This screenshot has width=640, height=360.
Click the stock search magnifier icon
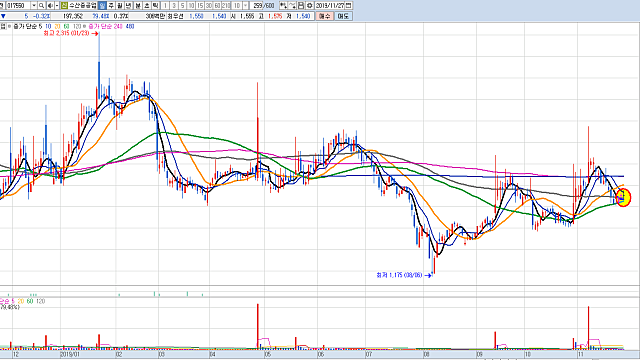tap(41, 5)
